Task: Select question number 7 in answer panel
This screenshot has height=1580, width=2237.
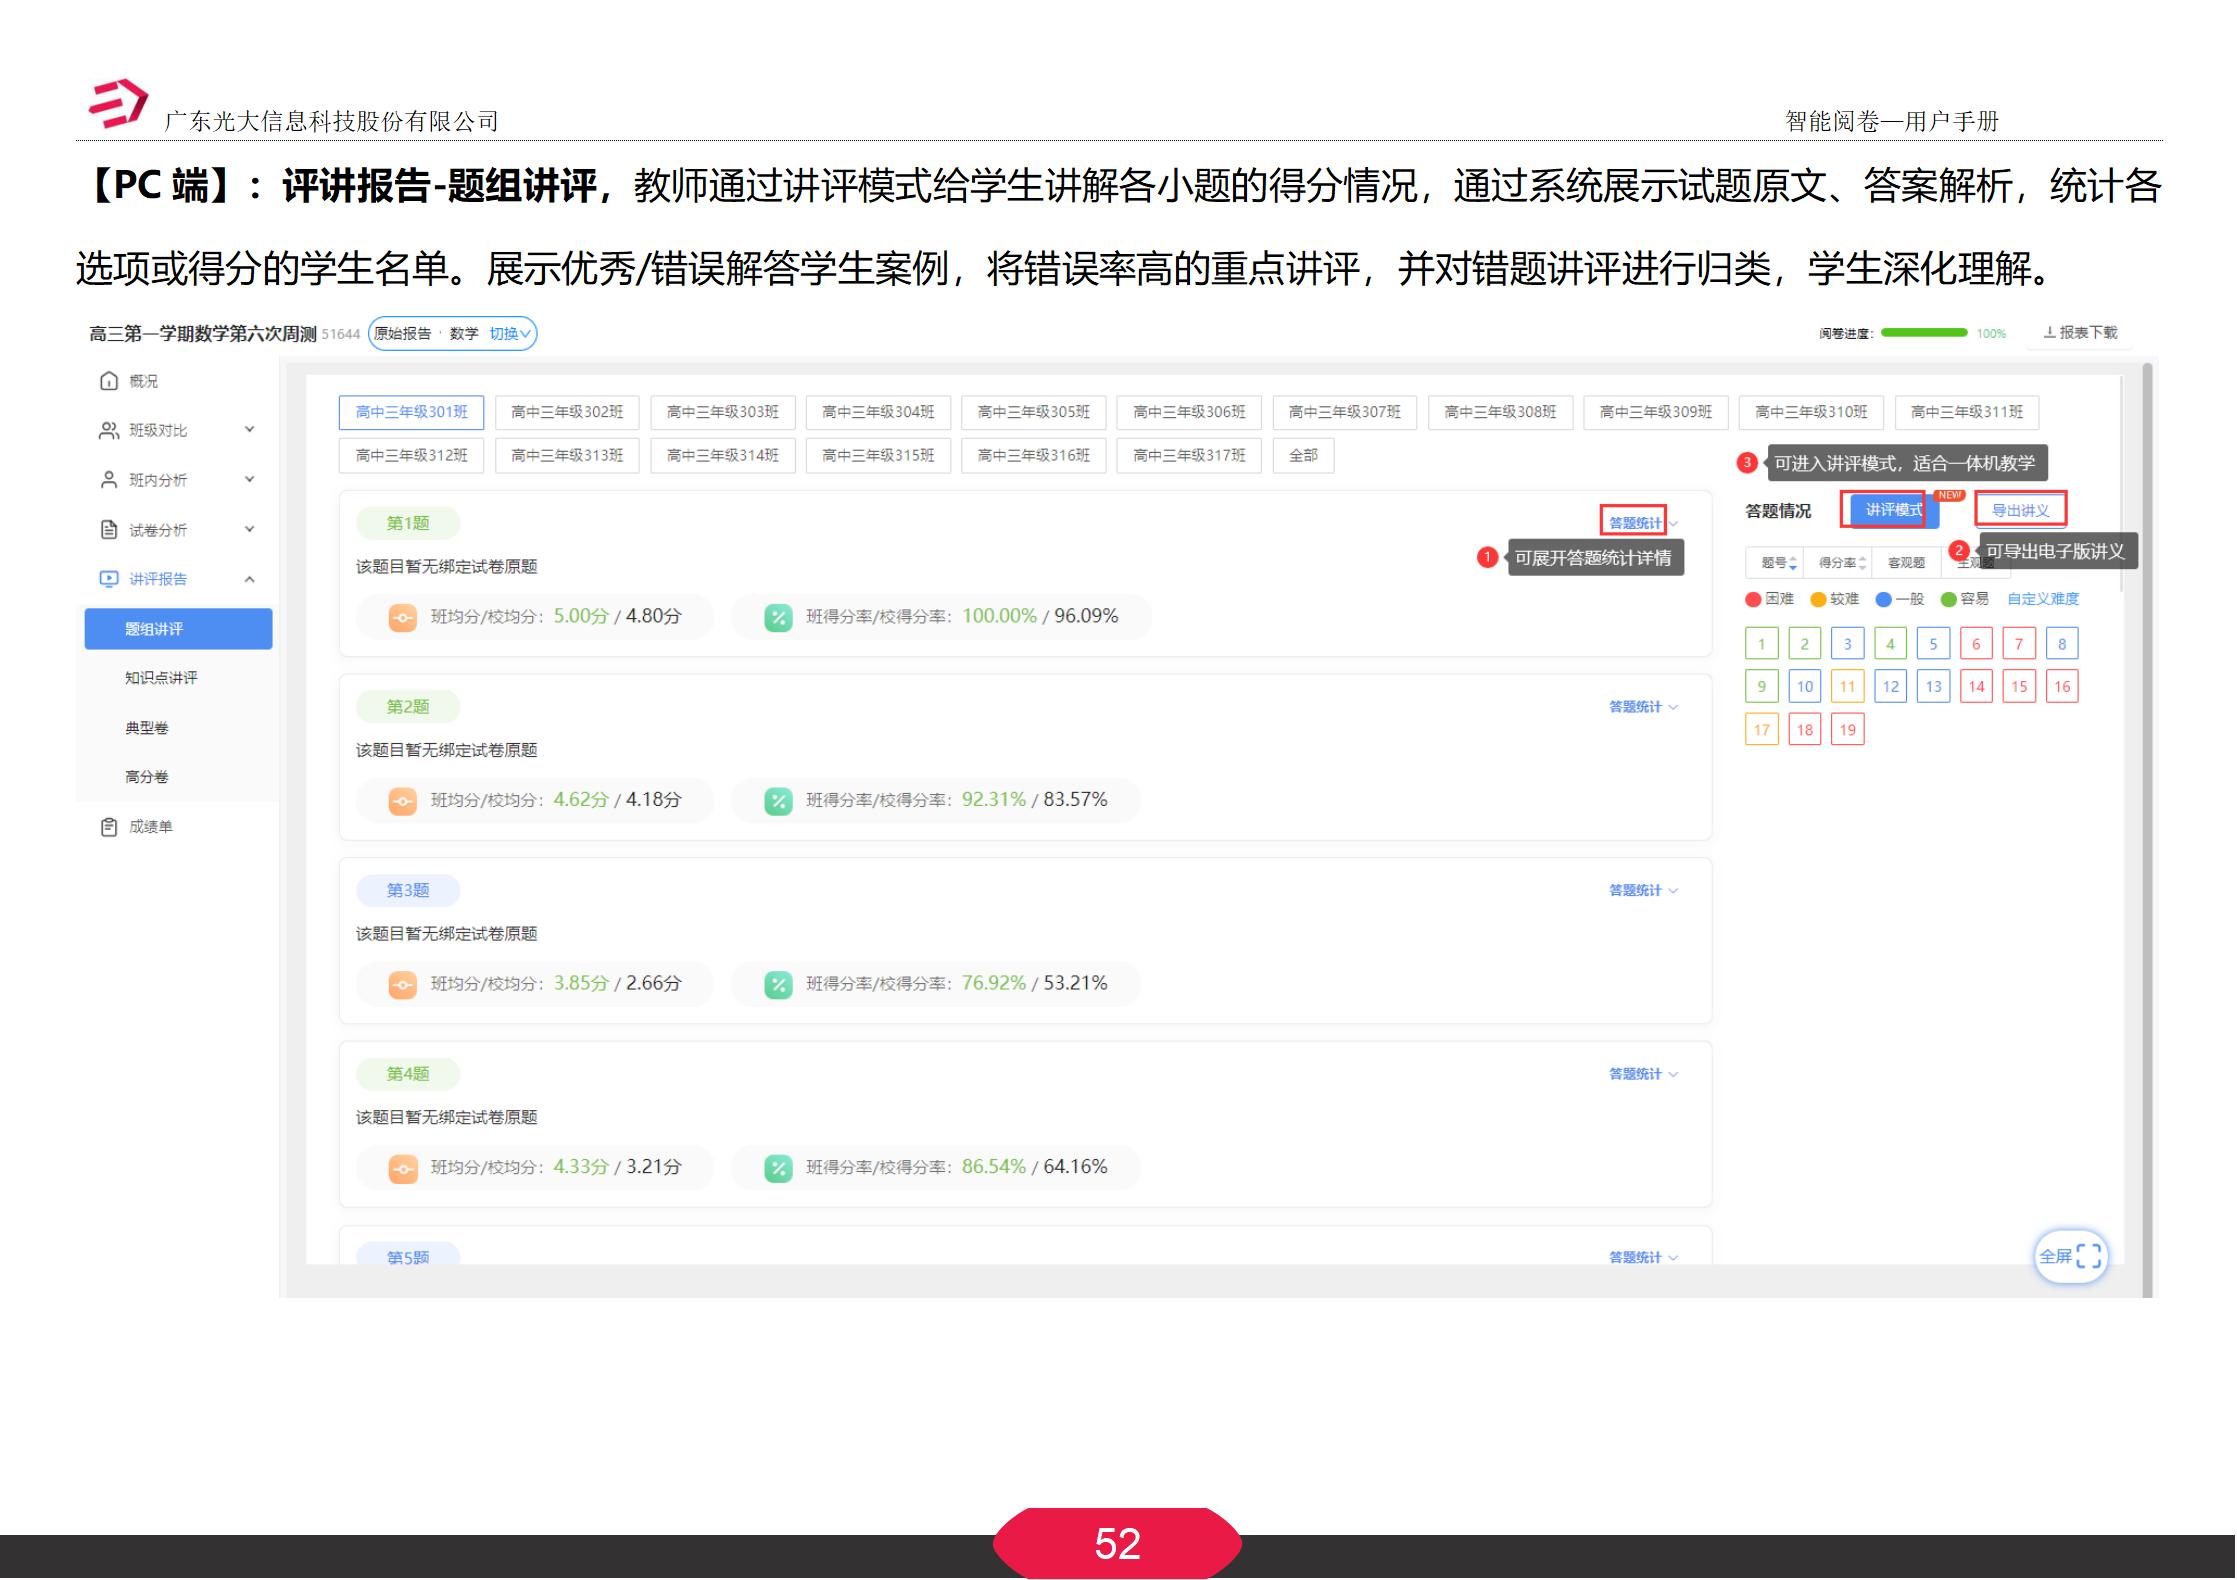Action: click(2018, 643)
